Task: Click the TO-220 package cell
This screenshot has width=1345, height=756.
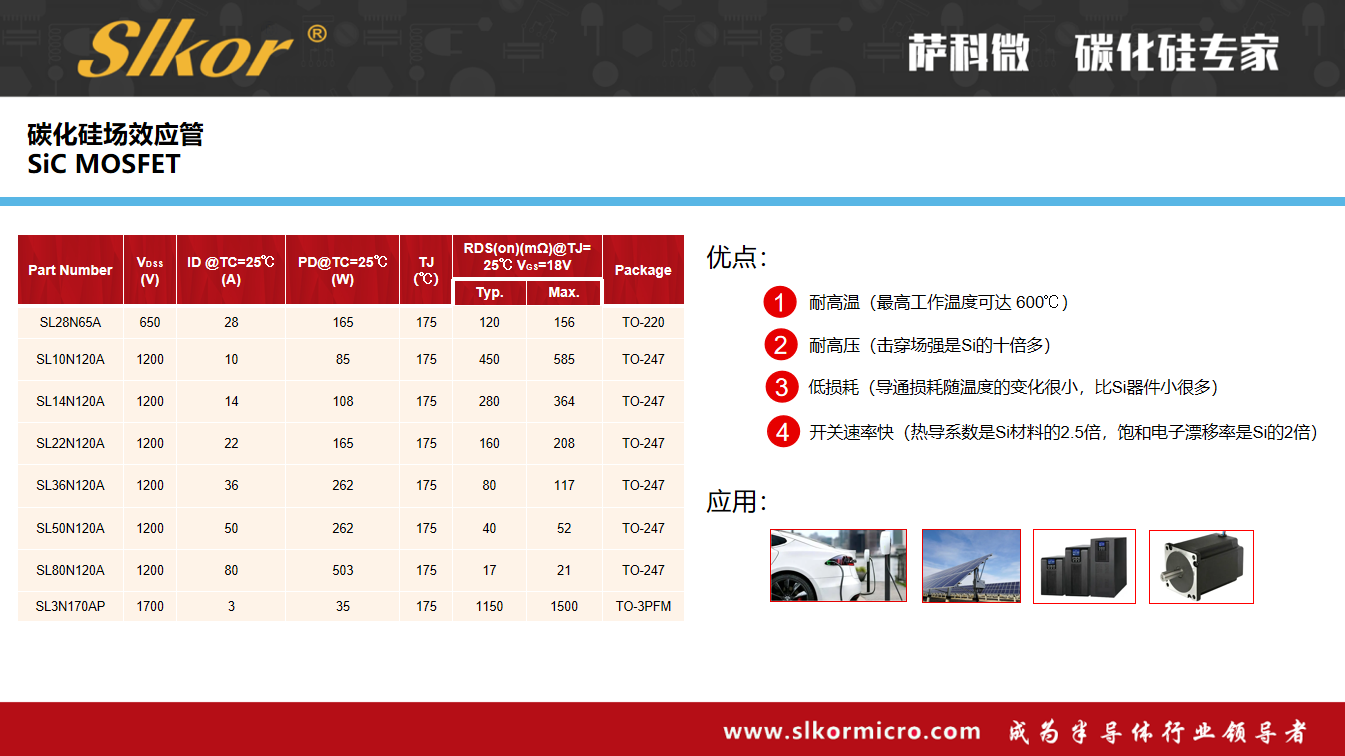Action: click(643, 322)
